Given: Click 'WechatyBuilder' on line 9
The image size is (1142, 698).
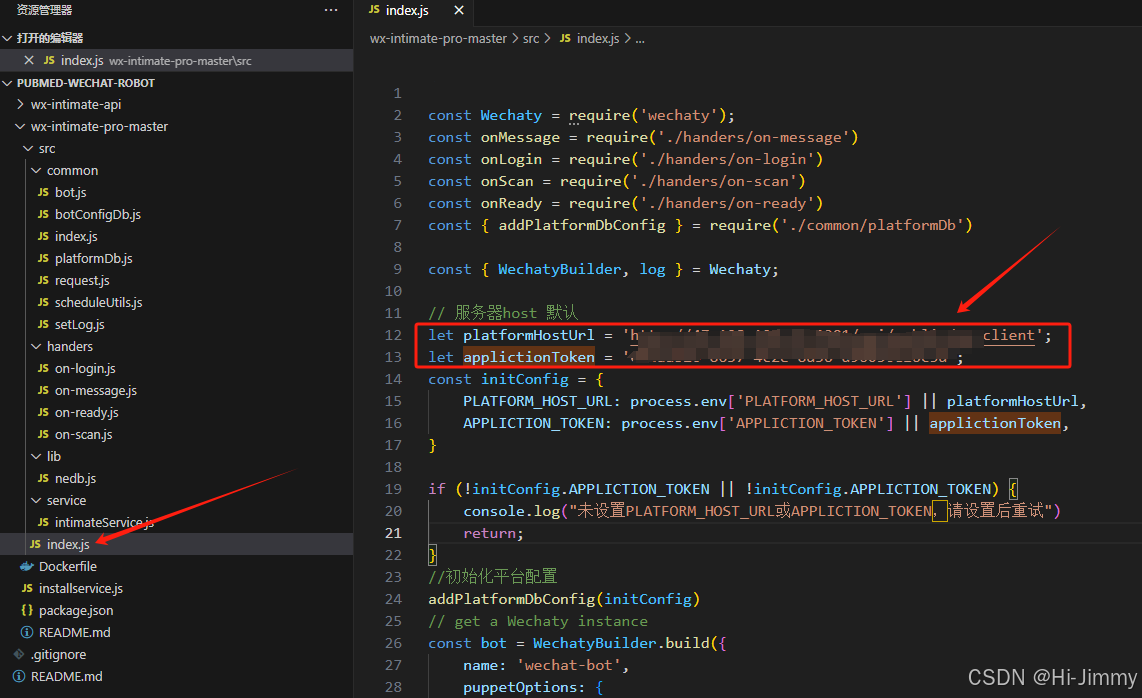Looking at the screenshot, I should click(x=559, y=270).
